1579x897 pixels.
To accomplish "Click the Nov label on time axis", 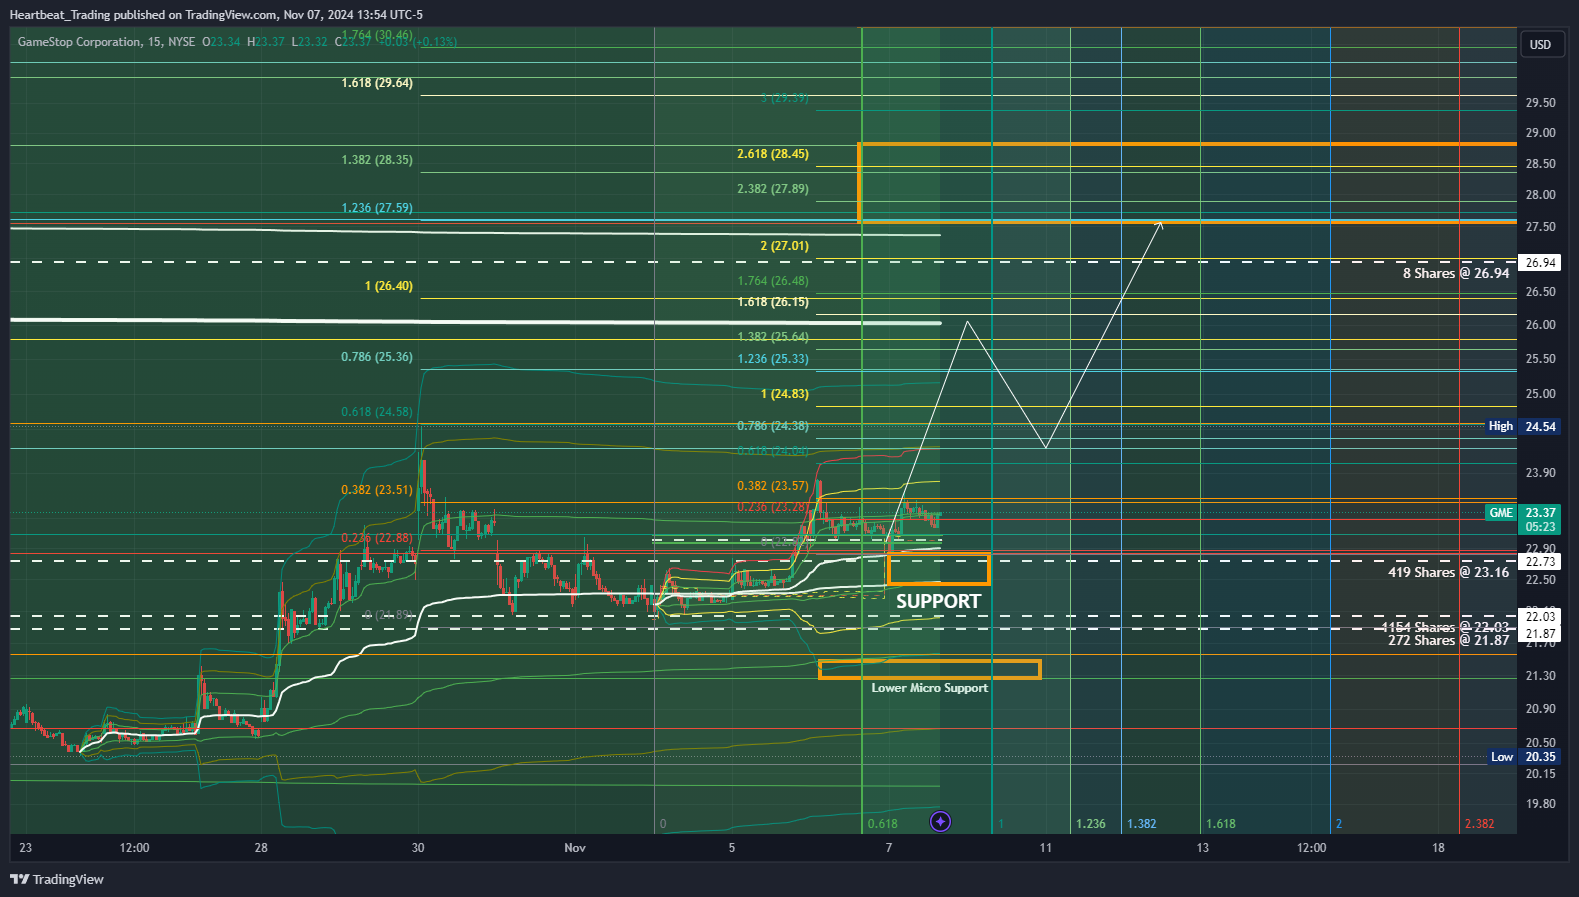I will click(575, 848).
